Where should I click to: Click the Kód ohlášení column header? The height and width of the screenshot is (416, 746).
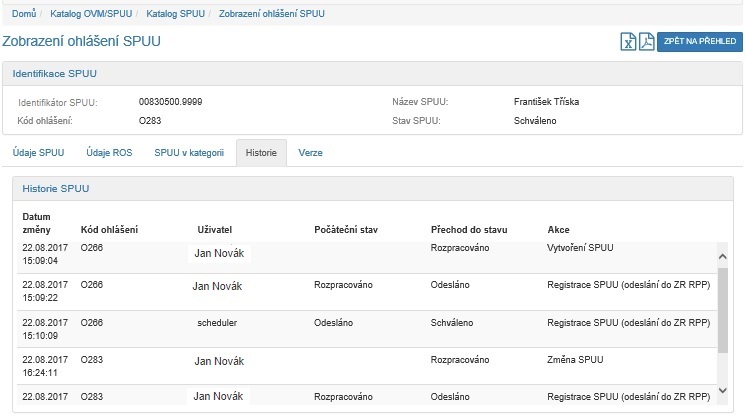(109, 230)
